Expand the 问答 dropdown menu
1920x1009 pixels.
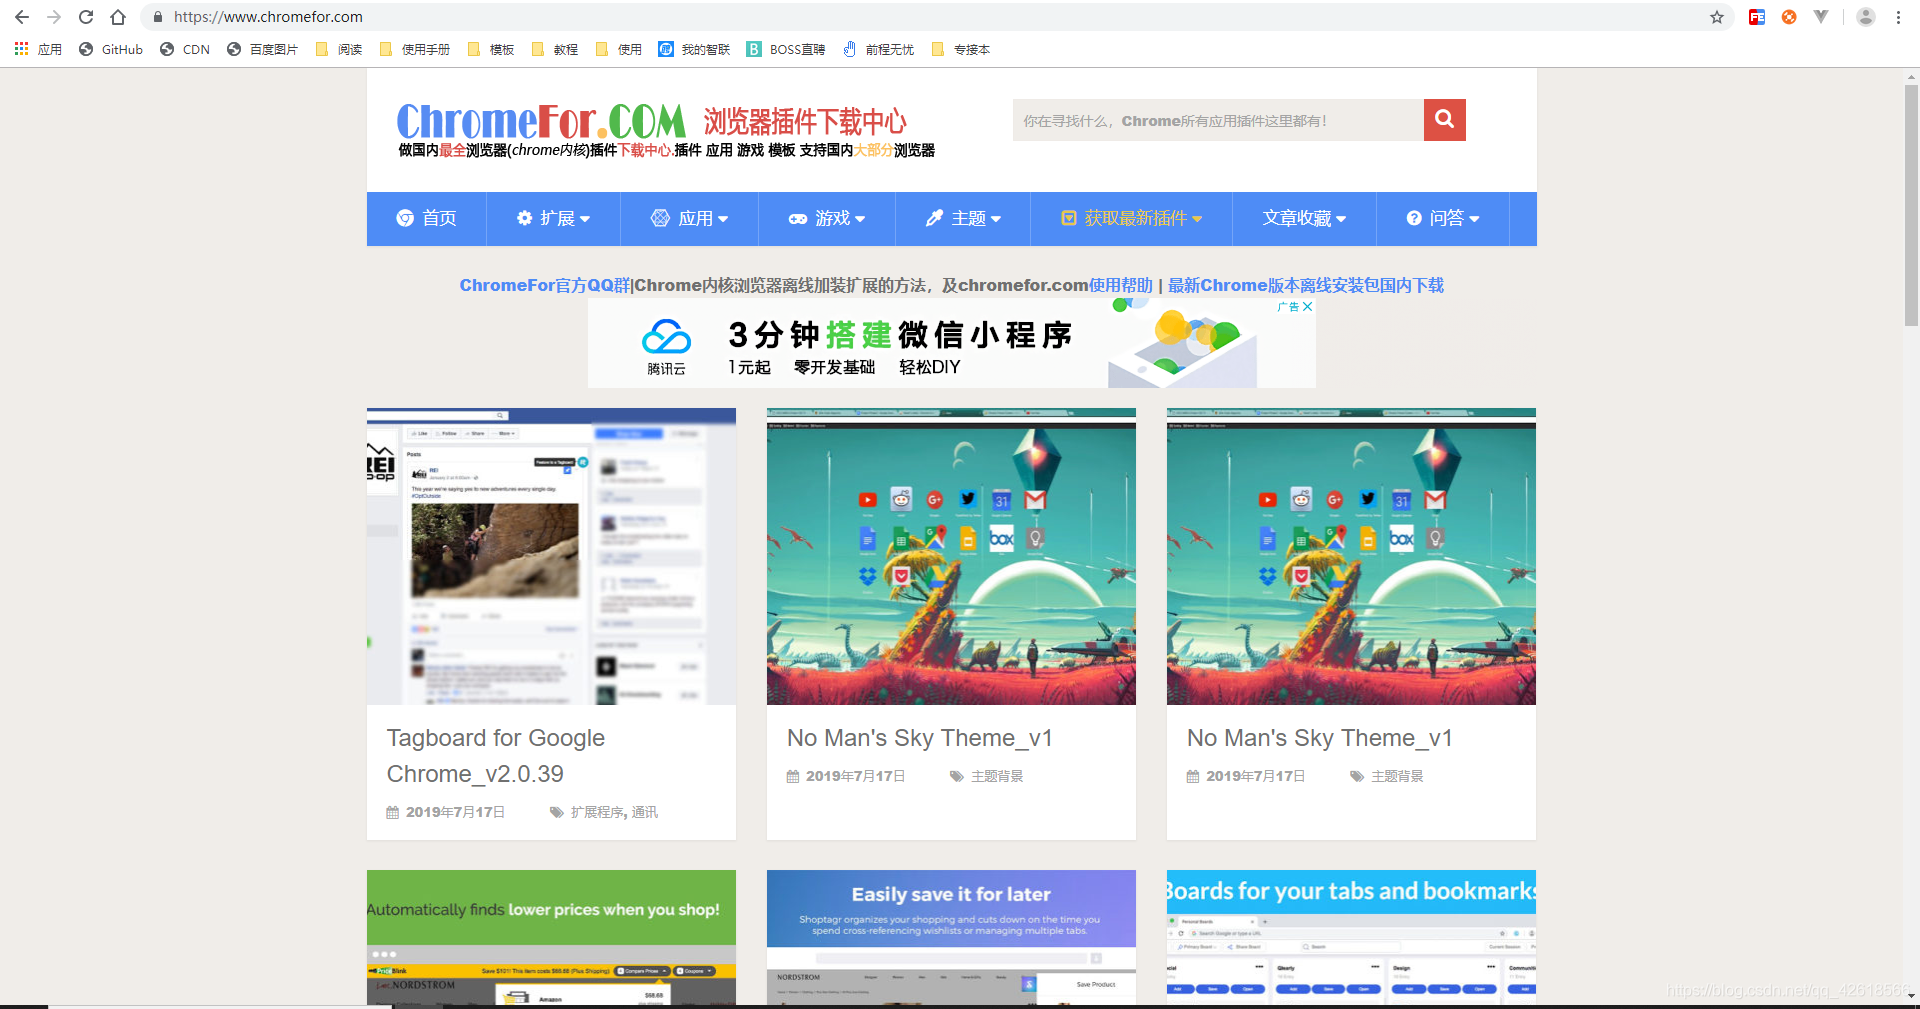(x=1442, y=218)
